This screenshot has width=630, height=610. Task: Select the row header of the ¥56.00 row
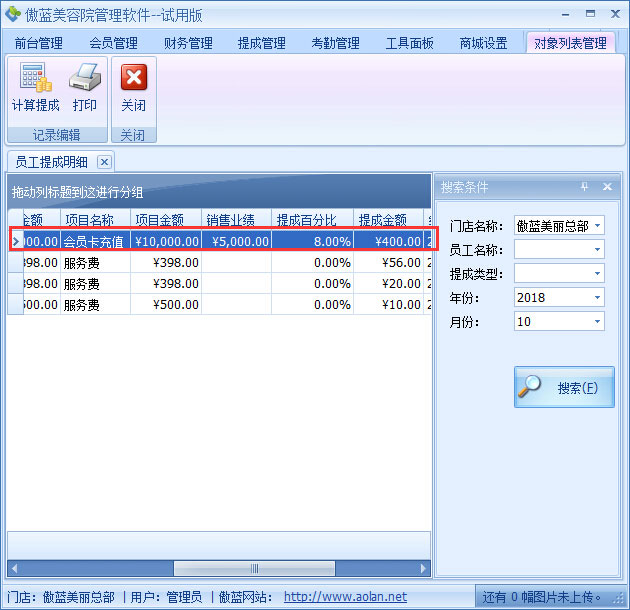coord(16,262)
